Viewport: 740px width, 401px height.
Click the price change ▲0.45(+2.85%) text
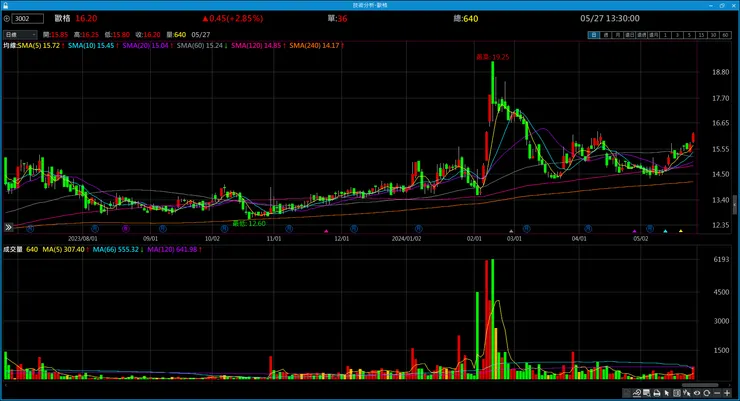(x=232, y=18)
